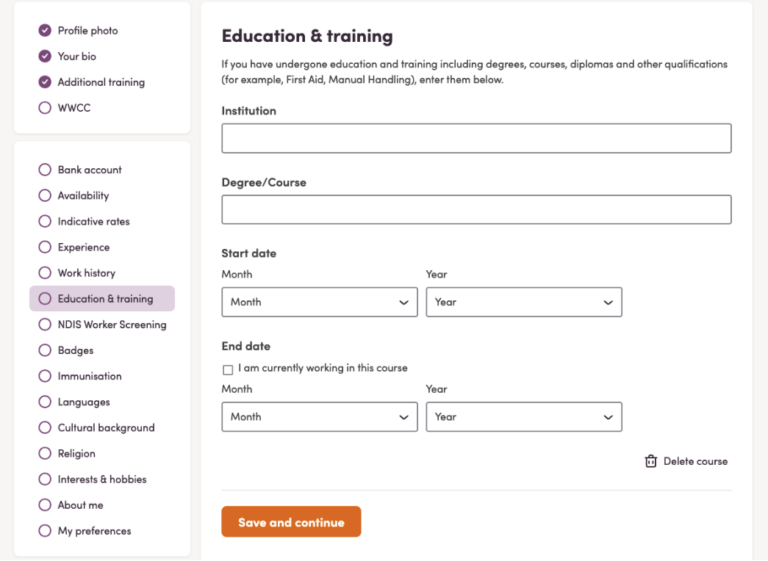Click the checkmark icon next to Additional training

tap(44, 82)
